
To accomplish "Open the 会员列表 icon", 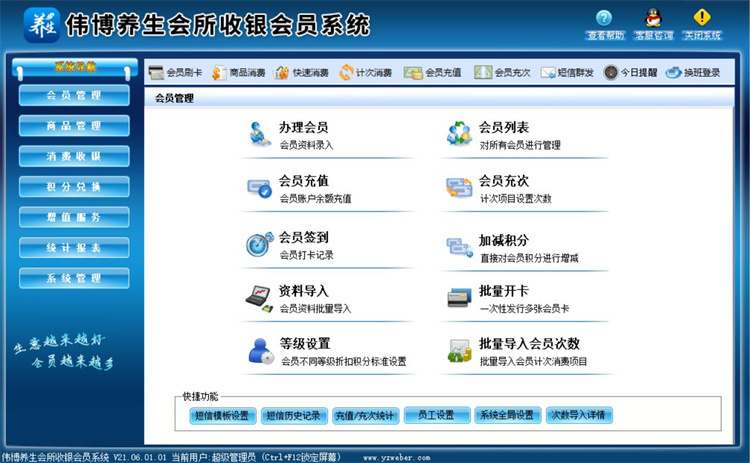I will pos(459,135).
